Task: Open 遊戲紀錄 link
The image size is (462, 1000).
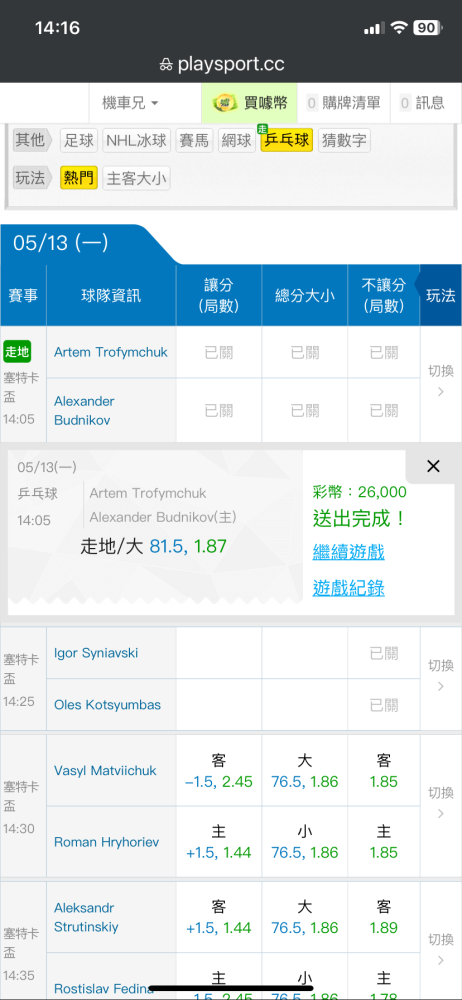Action: 348,587
